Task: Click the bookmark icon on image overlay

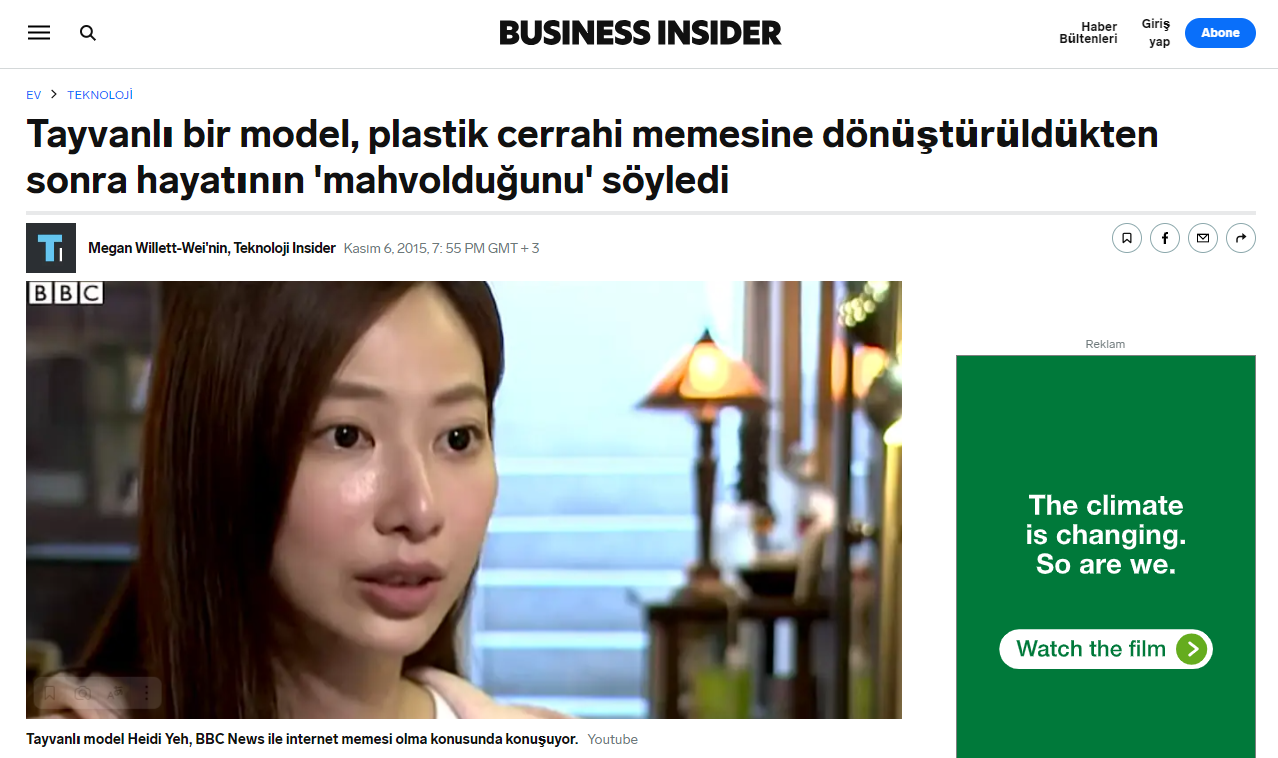Action: pos(49,693)
